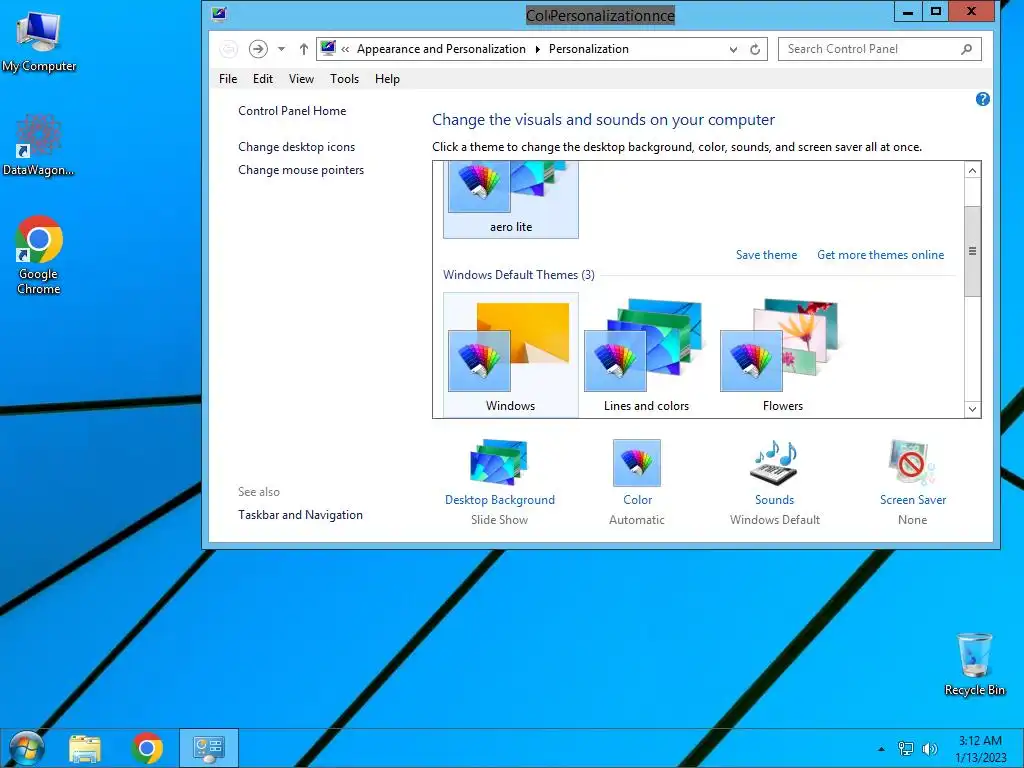
Task: Open the DataWagon desktop shortcut
Action: coord(39,145)
